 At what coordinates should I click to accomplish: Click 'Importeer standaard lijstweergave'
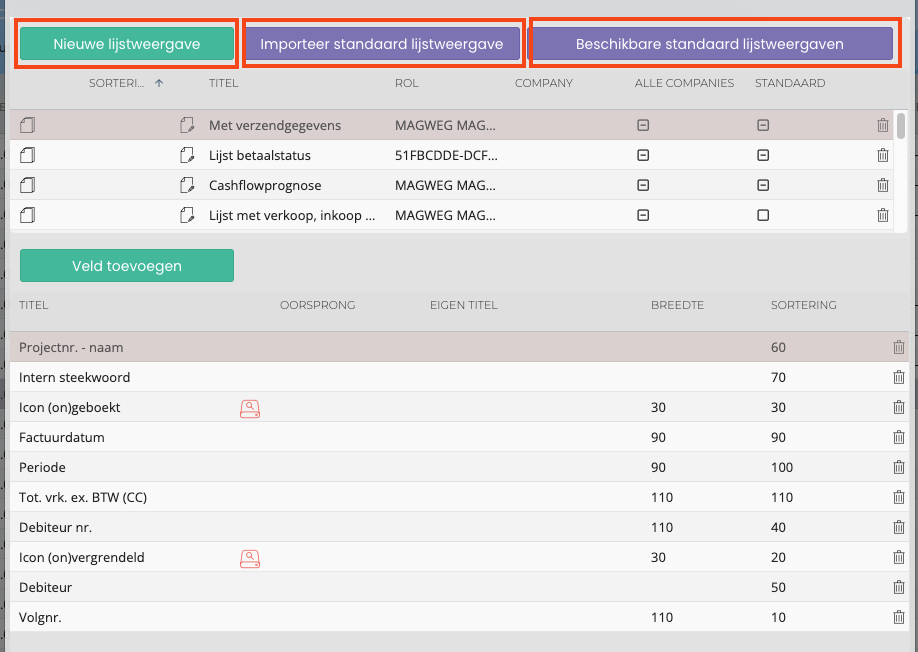[x=382, y=44]
